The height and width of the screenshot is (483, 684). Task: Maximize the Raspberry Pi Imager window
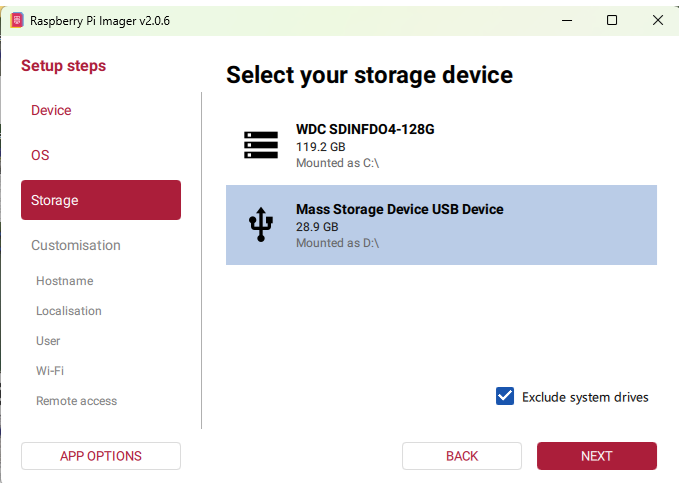point(612,20)
